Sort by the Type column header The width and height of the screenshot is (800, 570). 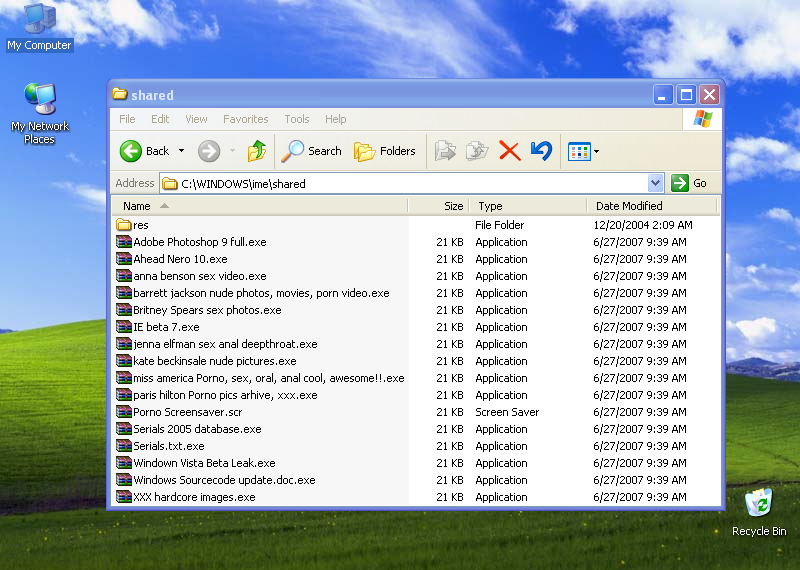coord(528,206)
